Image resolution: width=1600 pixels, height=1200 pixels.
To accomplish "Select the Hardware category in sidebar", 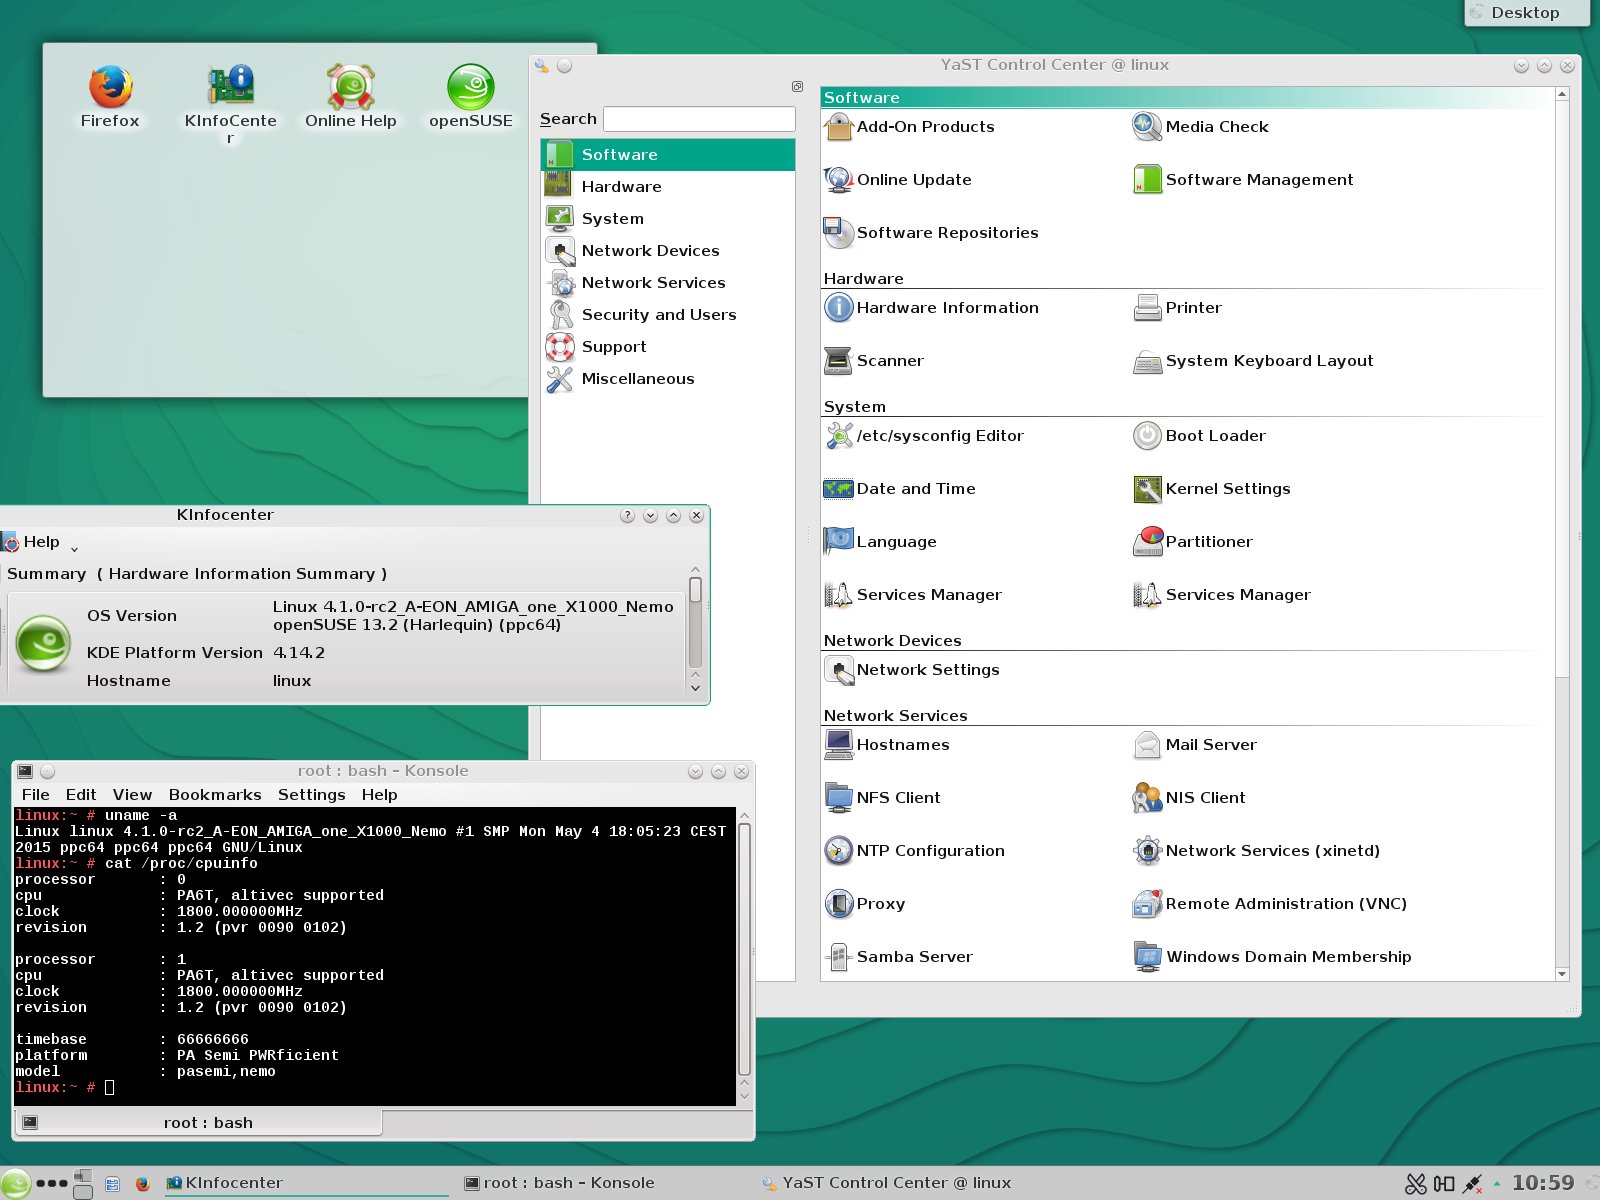I will click(x=621, y=187).
